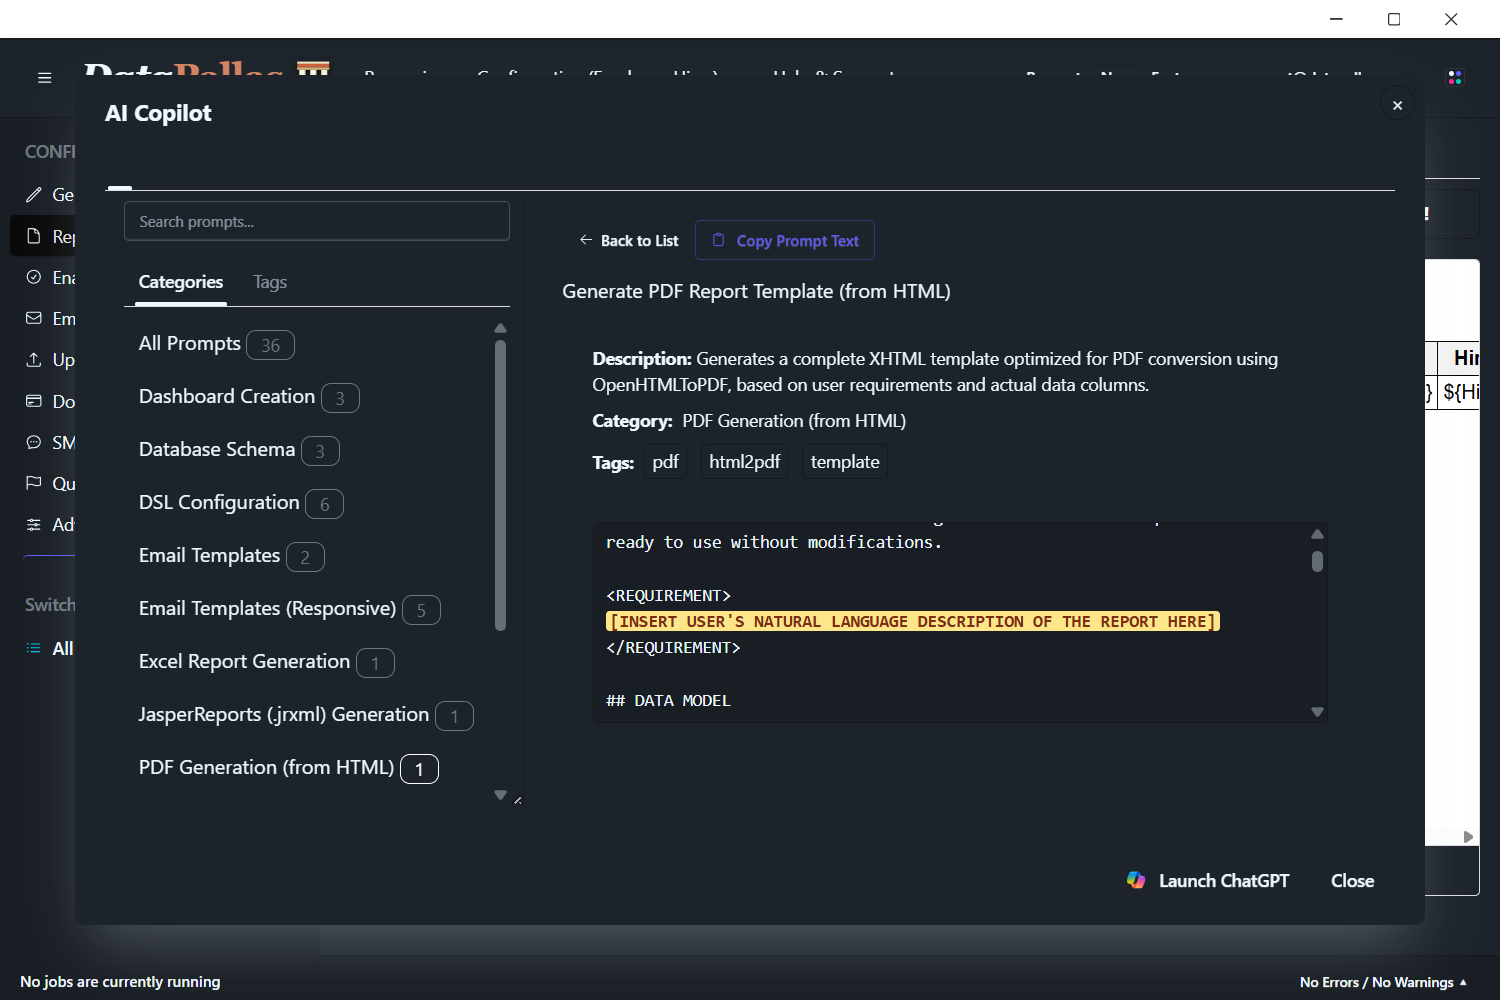1500x1000 pixels.
Task: Click the category list scrollbar thumb
Action: tap(500, 485)
